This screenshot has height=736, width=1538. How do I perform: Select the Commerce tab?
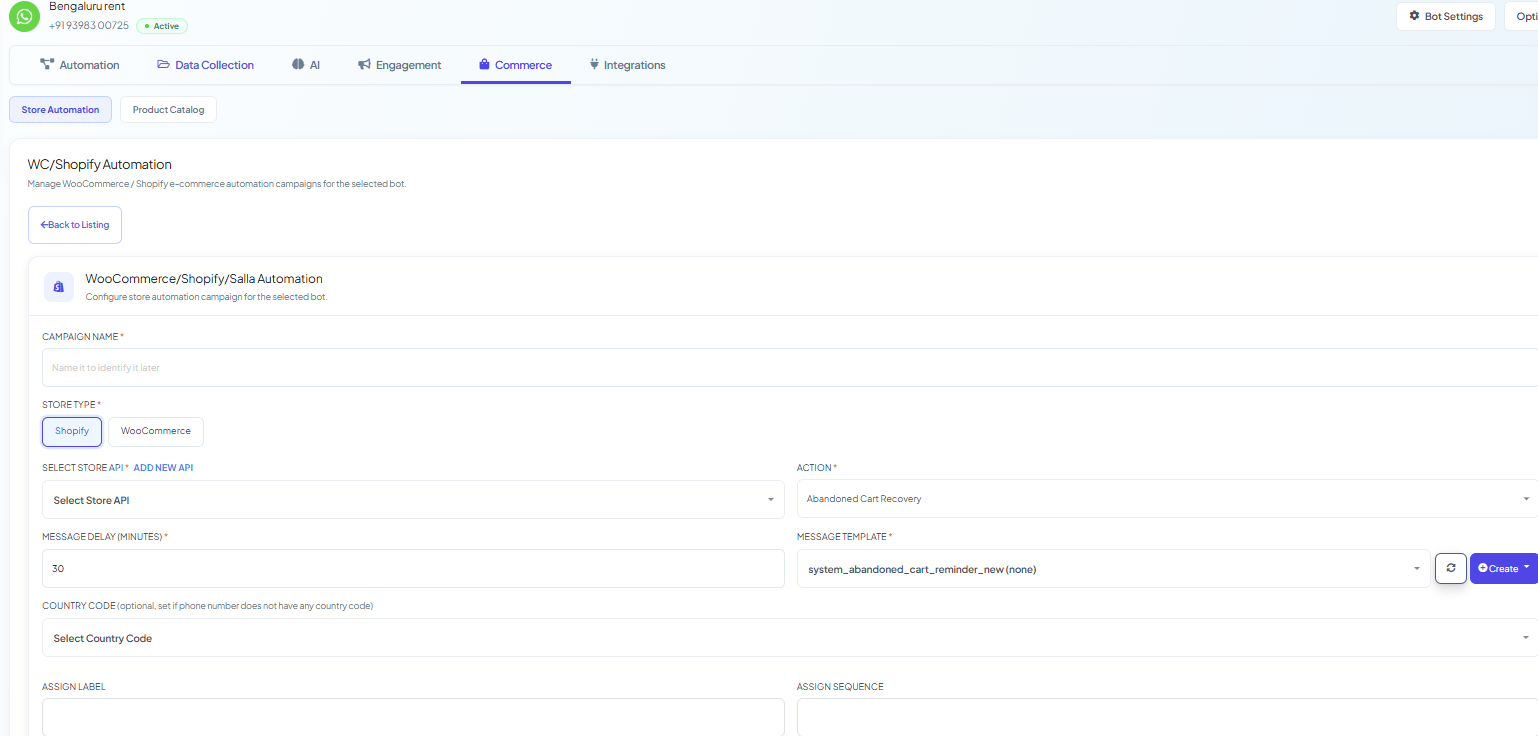point(515,65)
